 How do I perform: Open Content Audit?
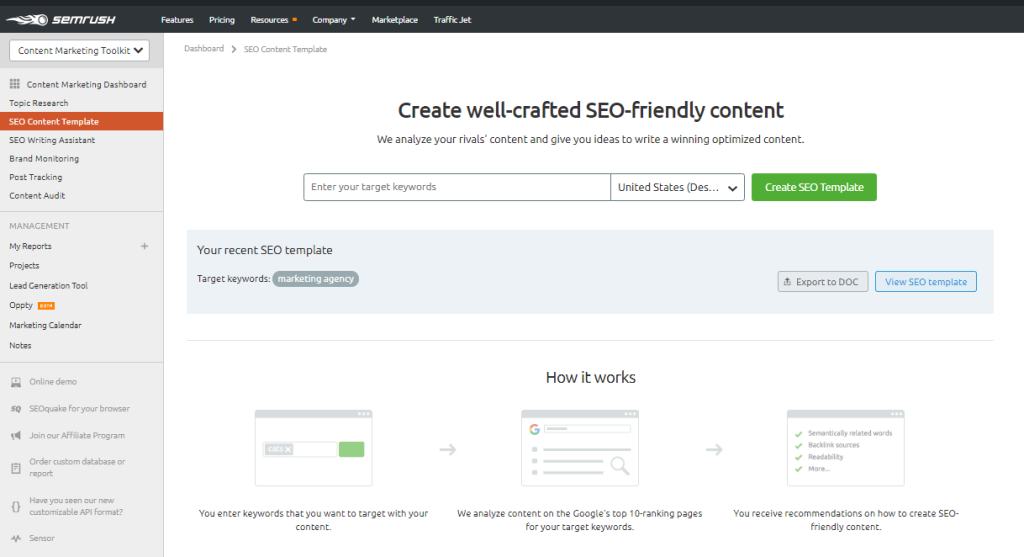coord(37,196)
